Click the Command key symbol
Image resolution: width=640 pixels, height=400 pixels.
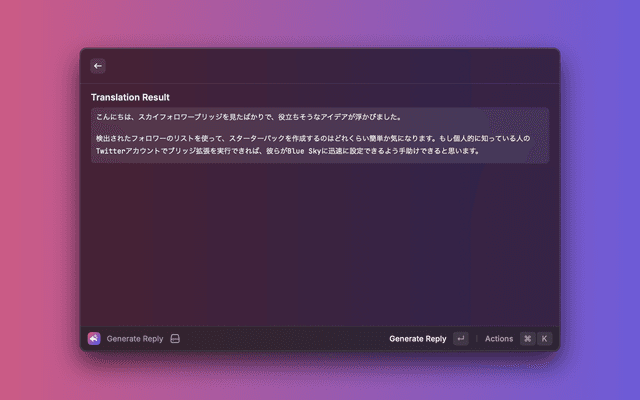point(527,339)
